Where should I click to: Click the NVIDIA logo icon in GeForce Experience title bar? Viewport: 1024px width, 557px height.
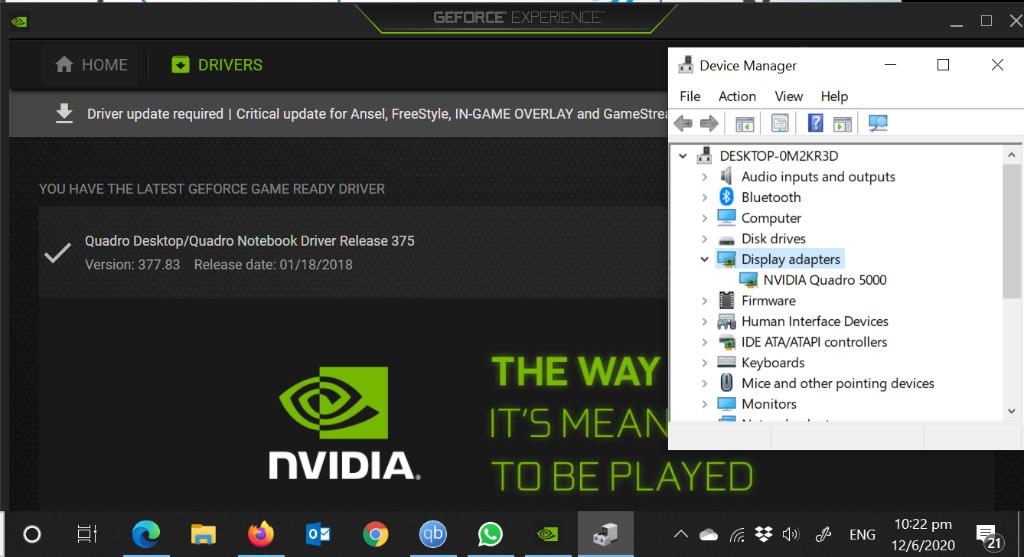[x=19, y=22]
